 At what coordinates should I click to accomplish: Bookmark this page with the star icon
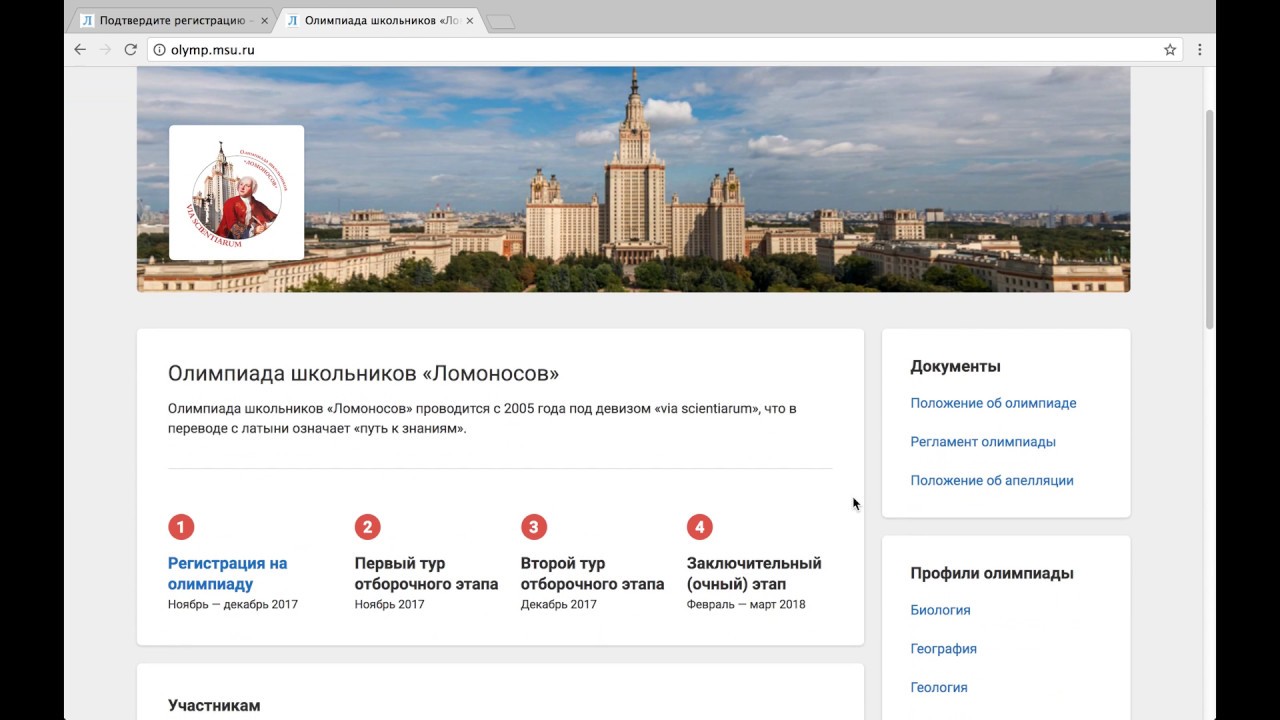point(1170,50)
